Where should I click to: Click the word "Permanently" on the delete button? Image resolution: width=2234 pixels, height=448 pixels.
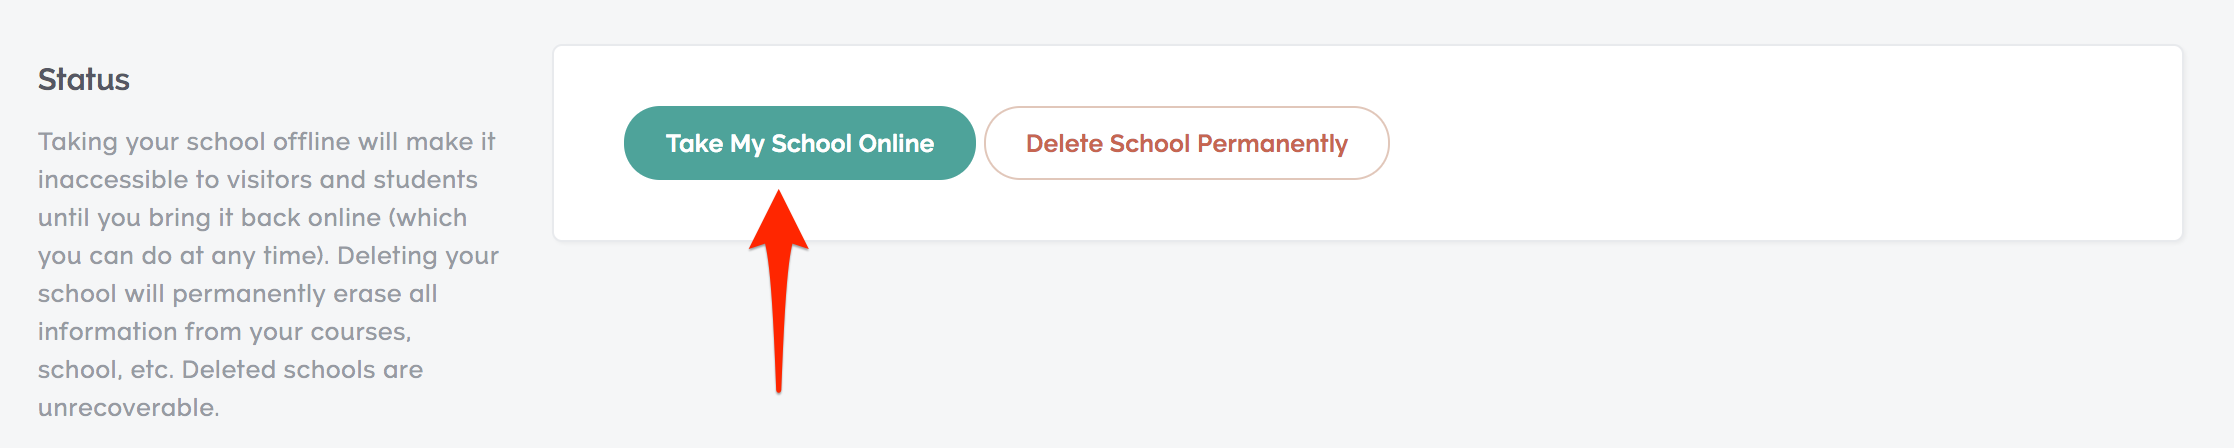[1272, 144]
